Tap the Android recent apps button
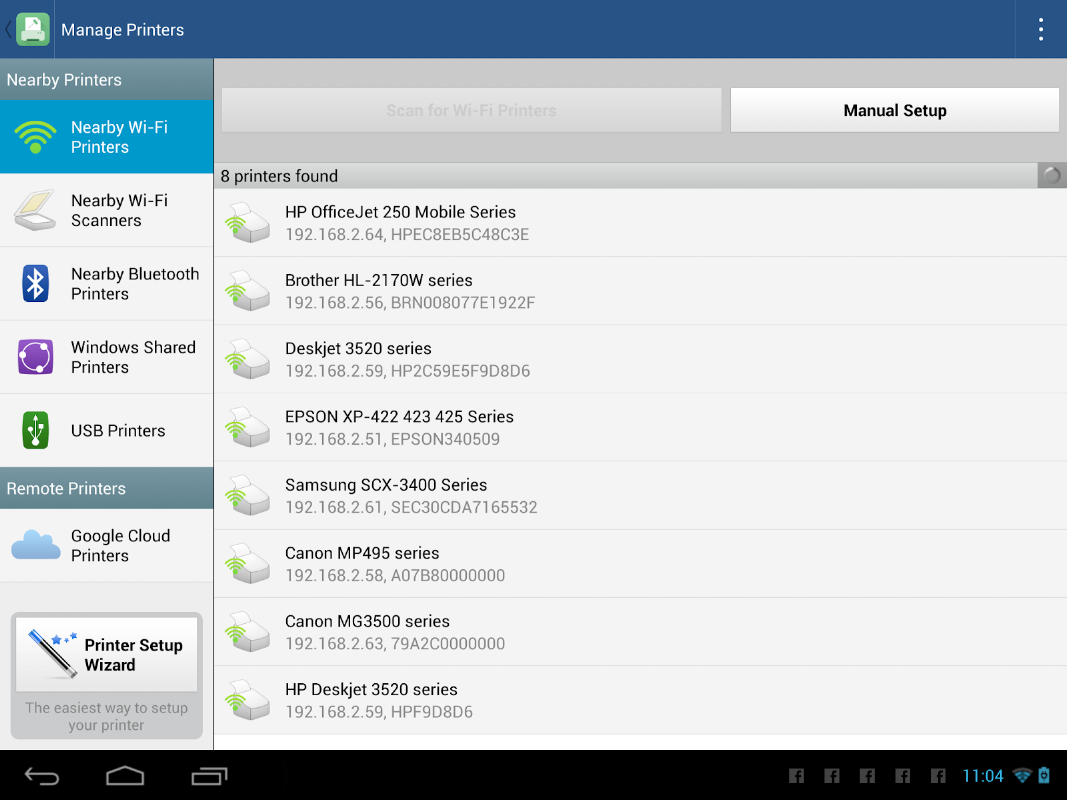Screen dimensions: 1067x800 [209, 776]
